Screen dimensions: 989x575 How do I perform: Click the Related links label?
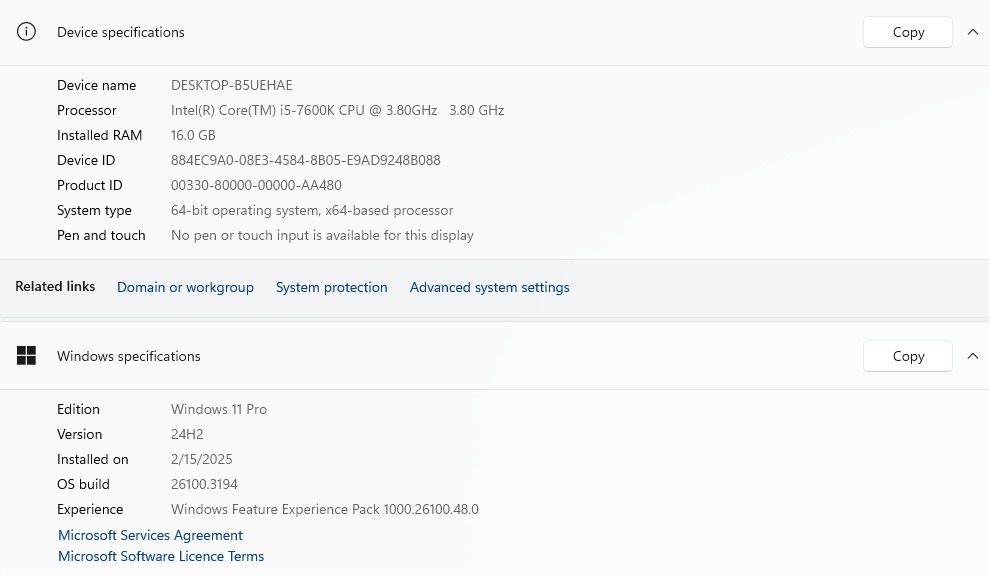coord(55,286)
